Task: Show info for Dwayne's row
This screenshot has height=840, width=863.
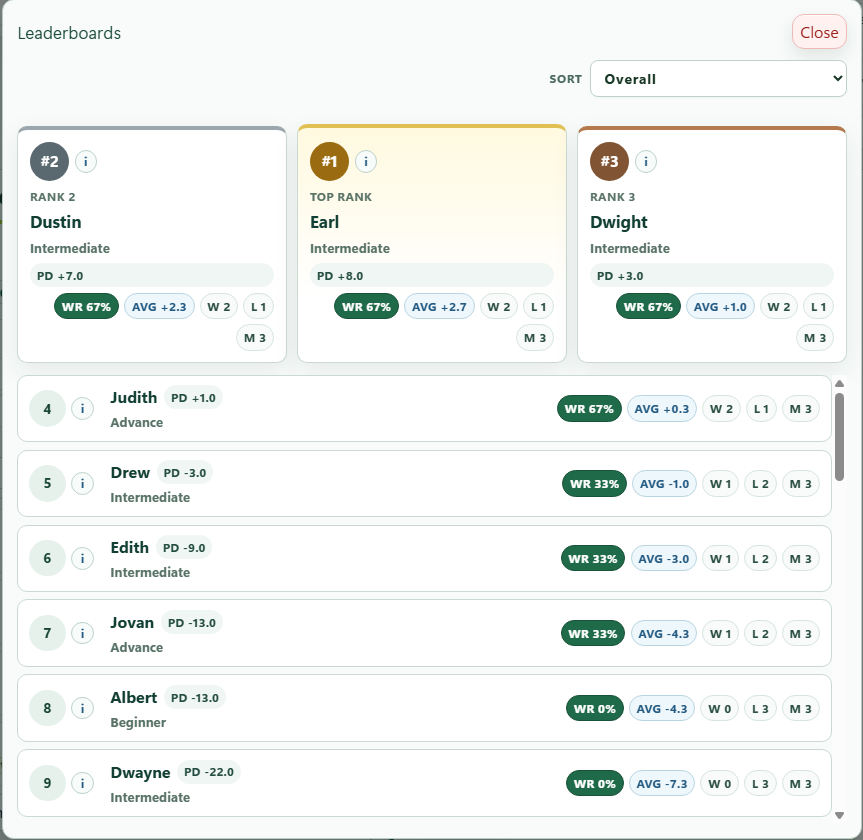Action: (x=83, y=783)
